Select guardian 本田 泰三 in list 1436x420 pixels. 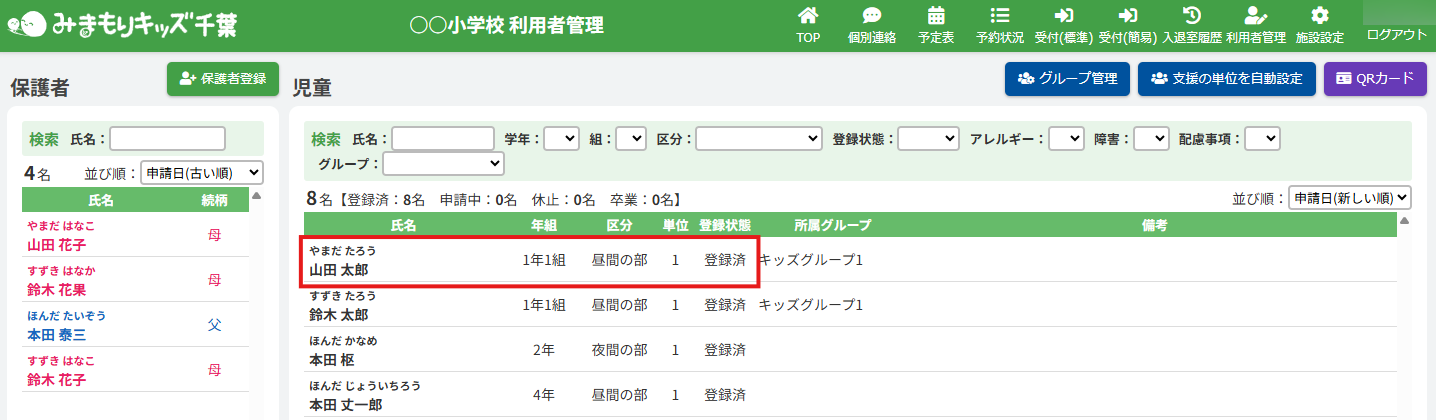pos(57,335)
